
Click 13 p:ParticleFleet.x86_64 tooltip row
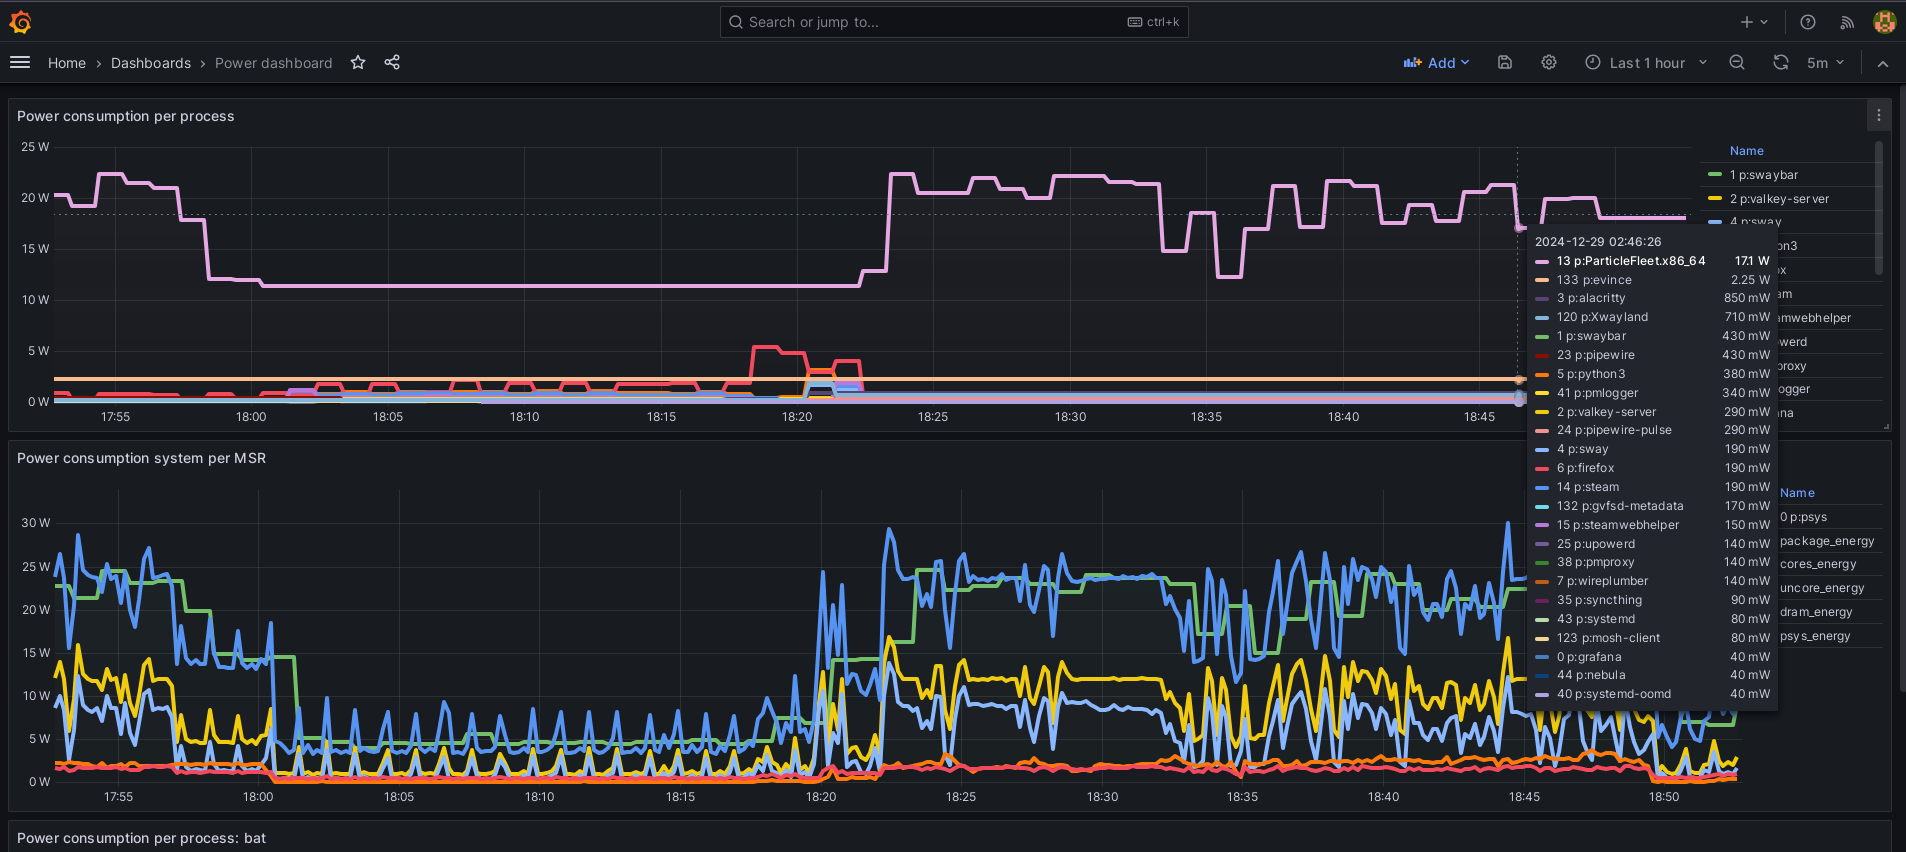tap(1652, 261)
